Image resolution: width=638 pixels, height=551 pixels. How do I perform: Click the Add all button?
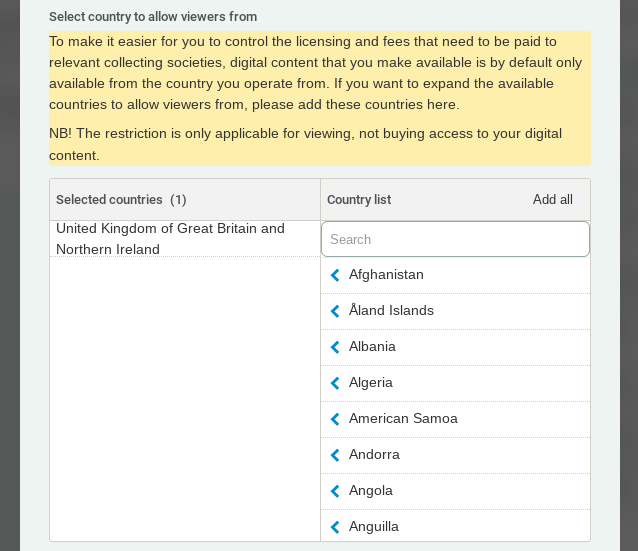pos(552,200)
